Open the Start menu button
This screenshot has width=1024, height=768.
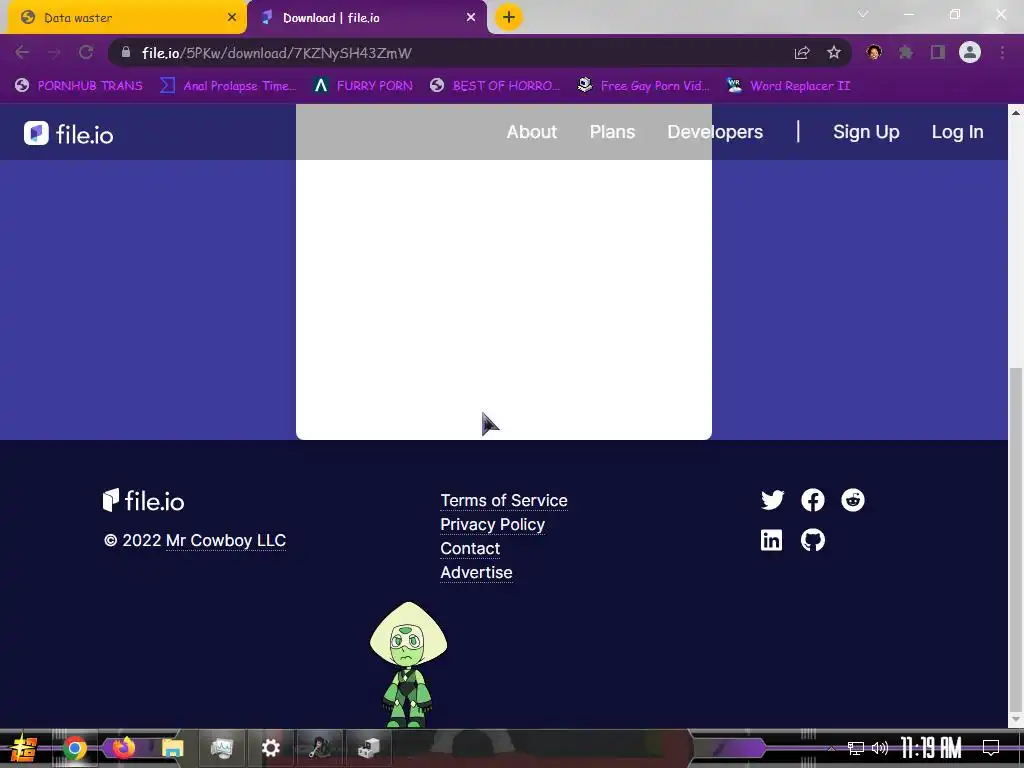[x=23, y=748]
